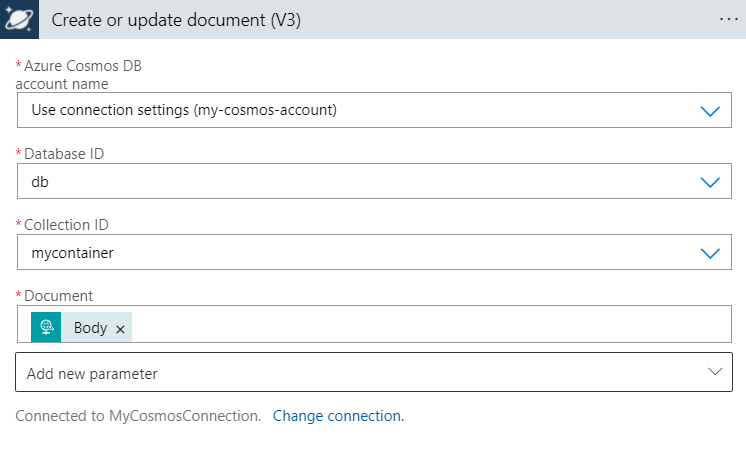Viewport: 746px width, 449px height.
Task: Open the Collection ID dropdown arrow
Action: (710, 254)
